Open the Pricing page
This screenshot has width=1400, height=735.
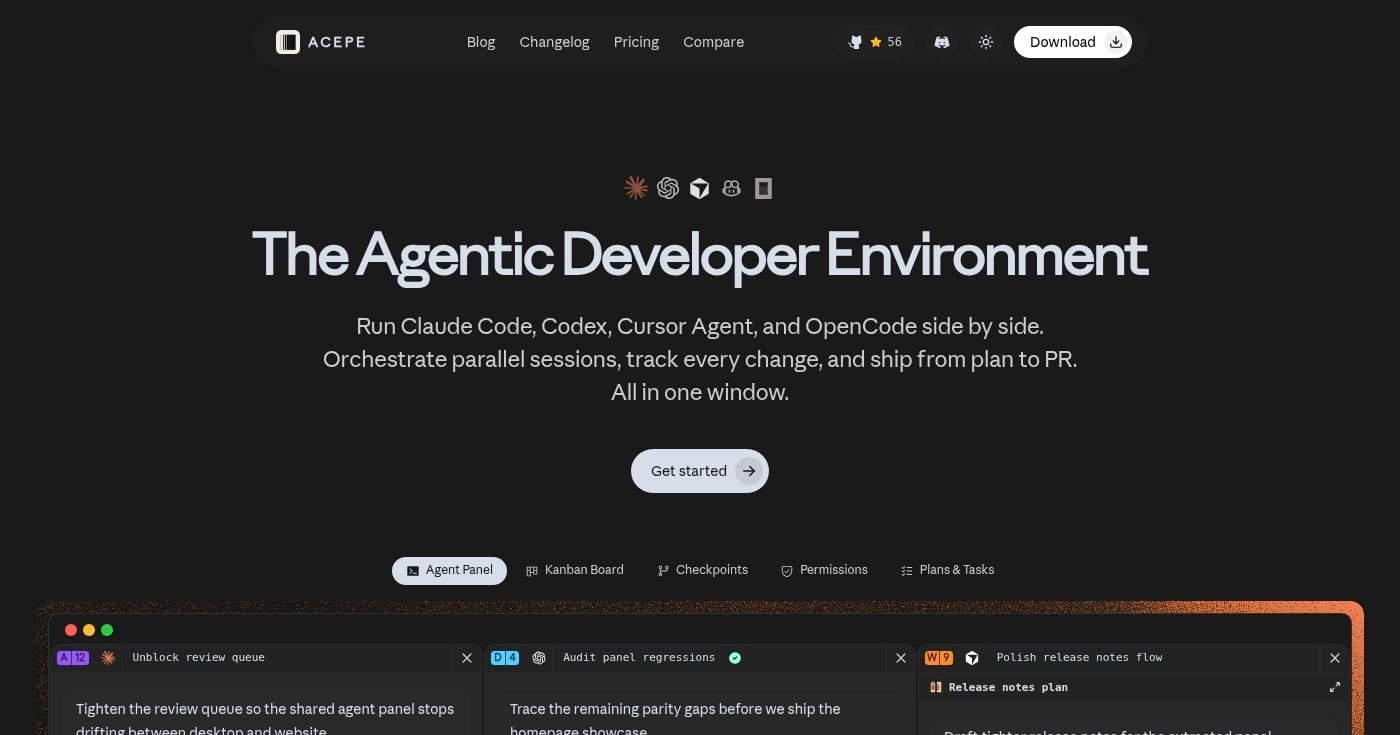point(636,42)
